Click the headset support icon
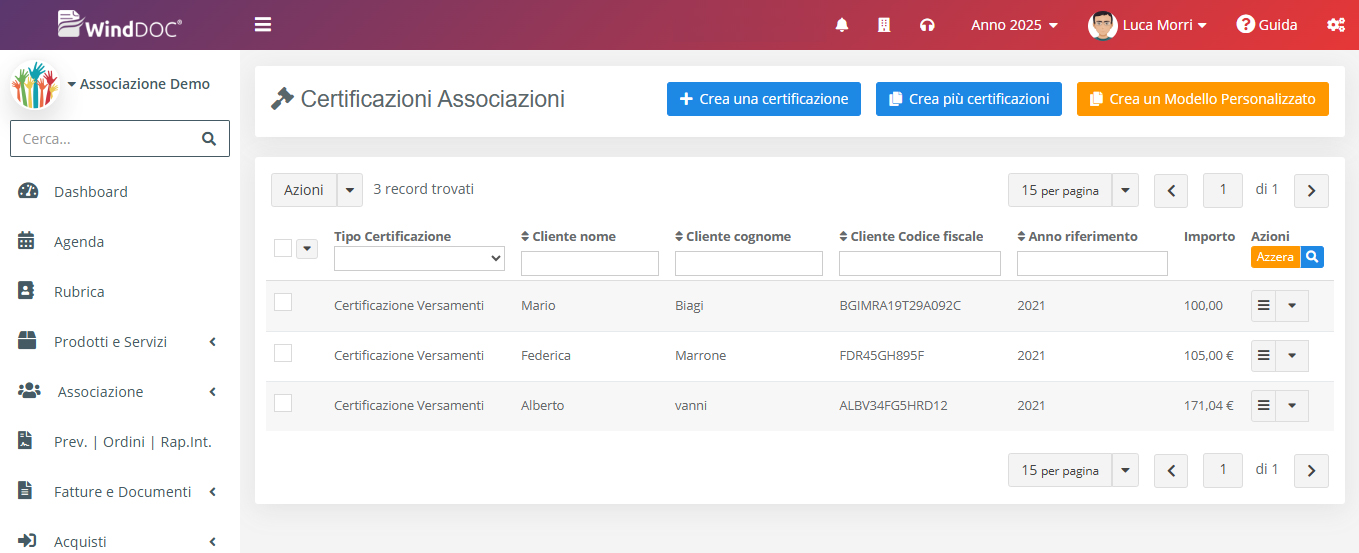This screenshot has width=1359, height=553. point(927,25)
